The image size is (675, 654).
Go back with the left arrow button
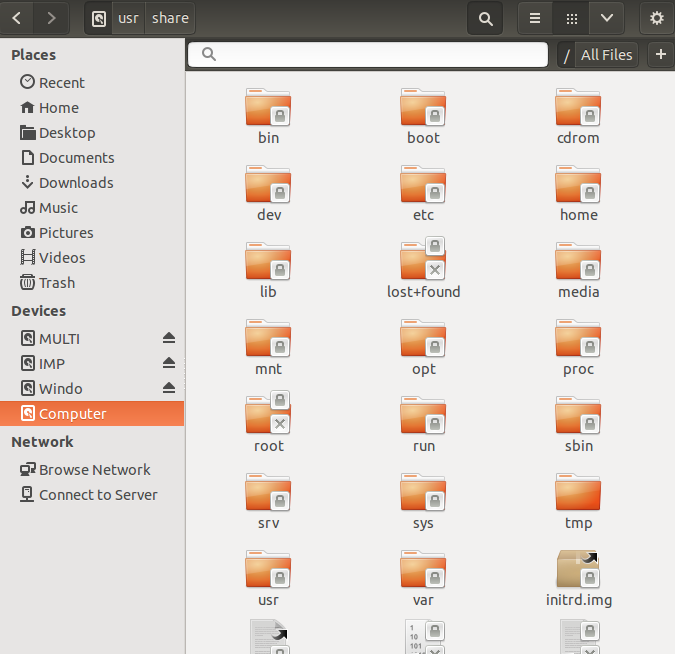click(17, 18)
